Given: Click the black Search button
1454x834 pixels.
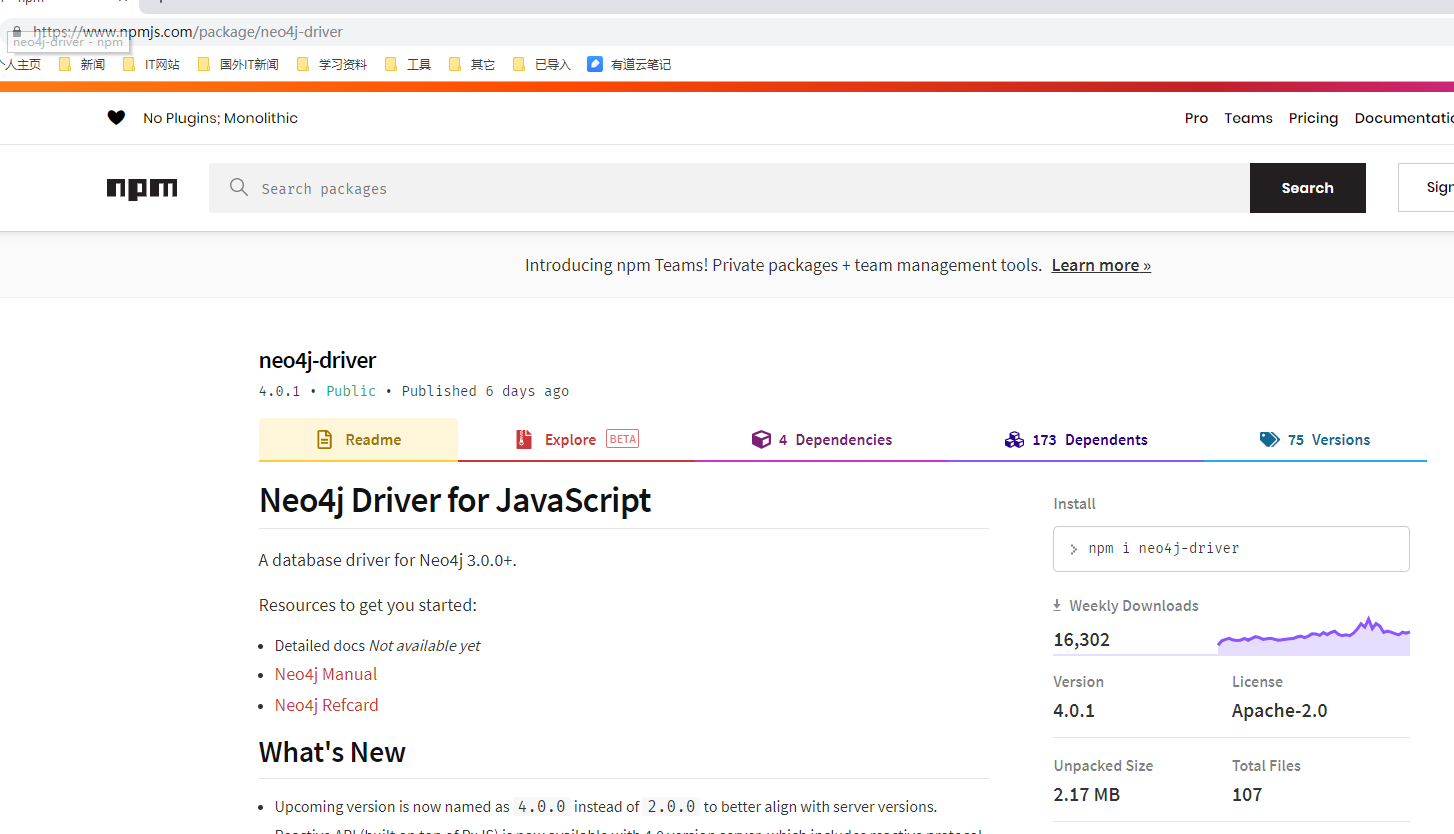Looking at the screenshot, I should (1307, 188).
